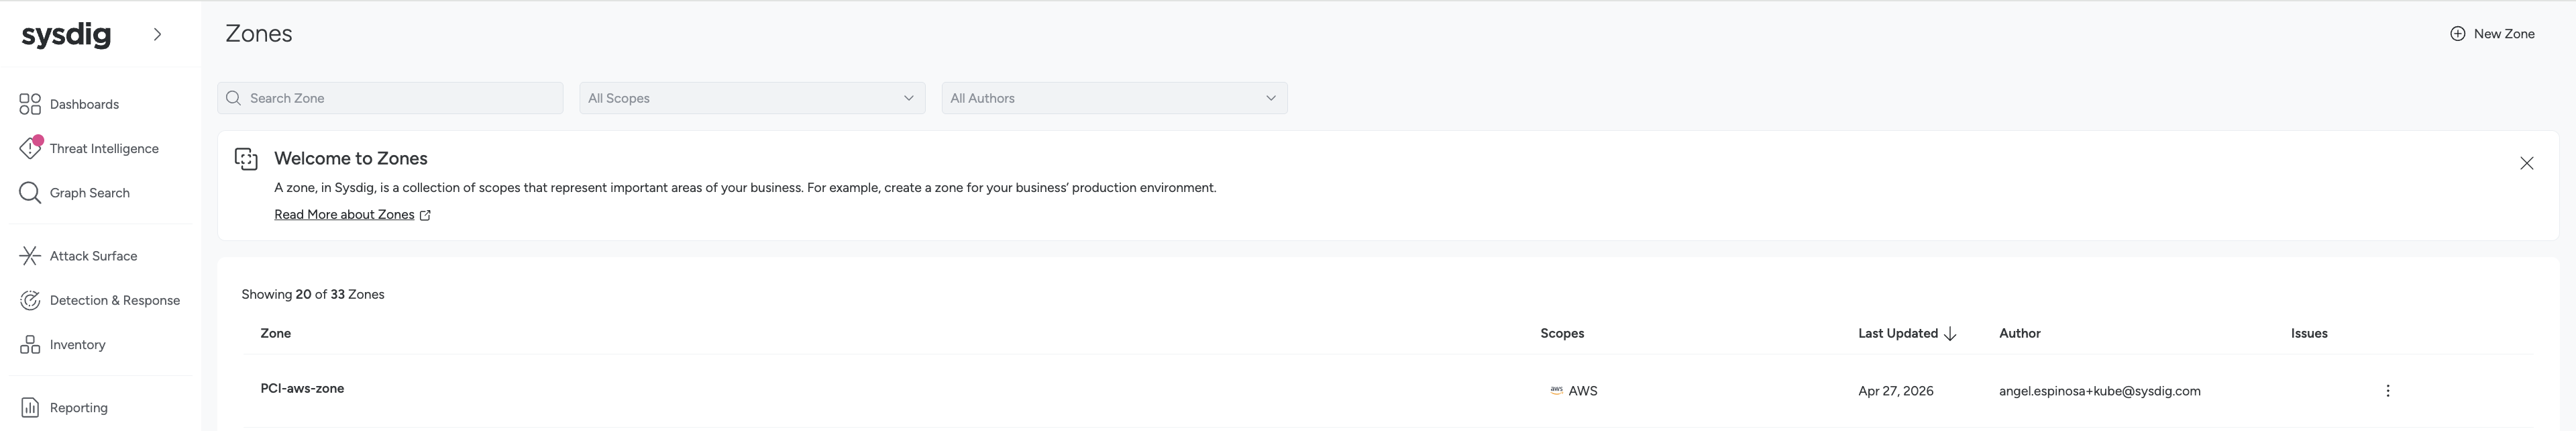The height and width of the screenshot is (431, 2576).
Task: Go to Graph Search menu label
Action: (90, 192)
